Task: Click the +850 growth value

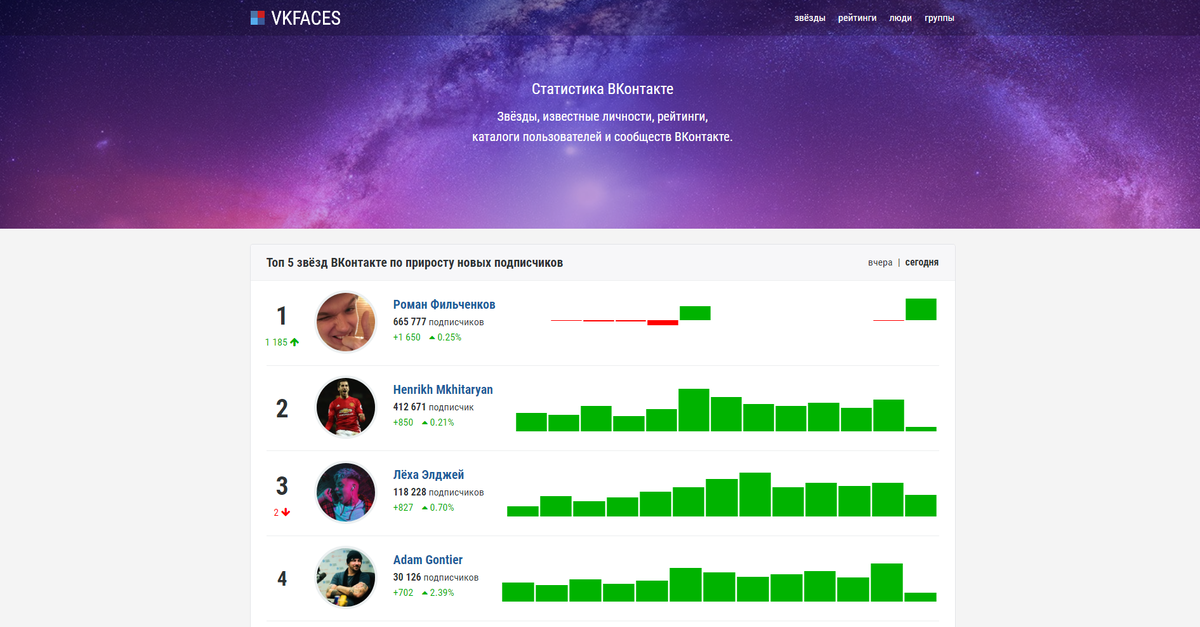Action: click(x=403, y=423)
